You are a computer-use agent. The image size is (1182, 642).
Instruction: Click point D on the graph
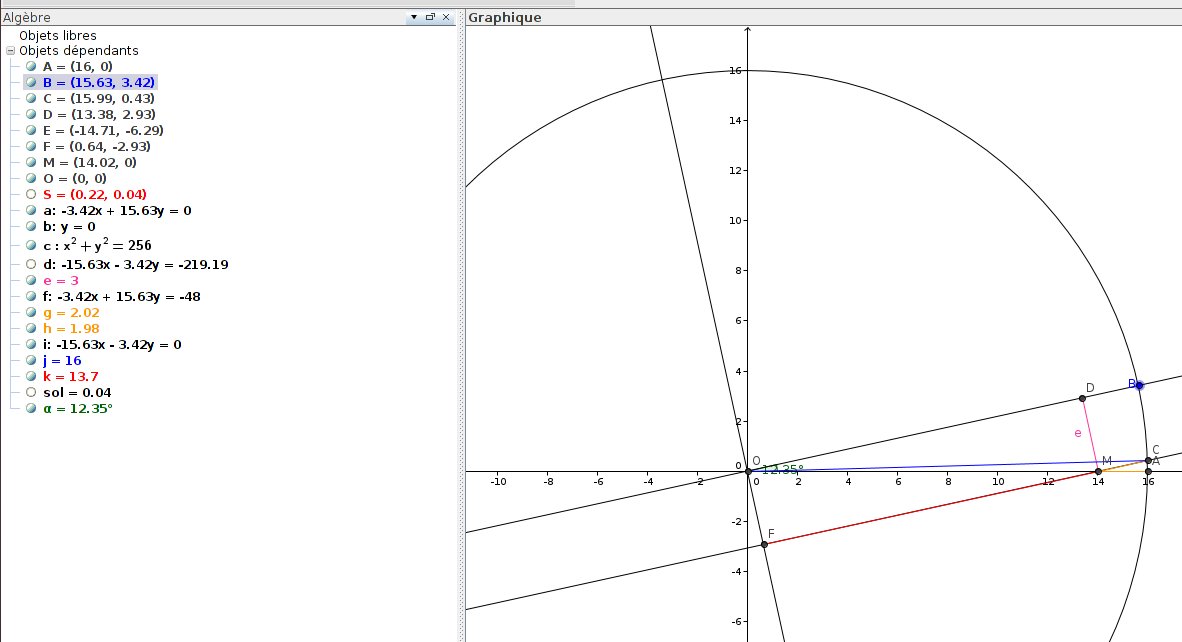click(x=1082, y=399)
